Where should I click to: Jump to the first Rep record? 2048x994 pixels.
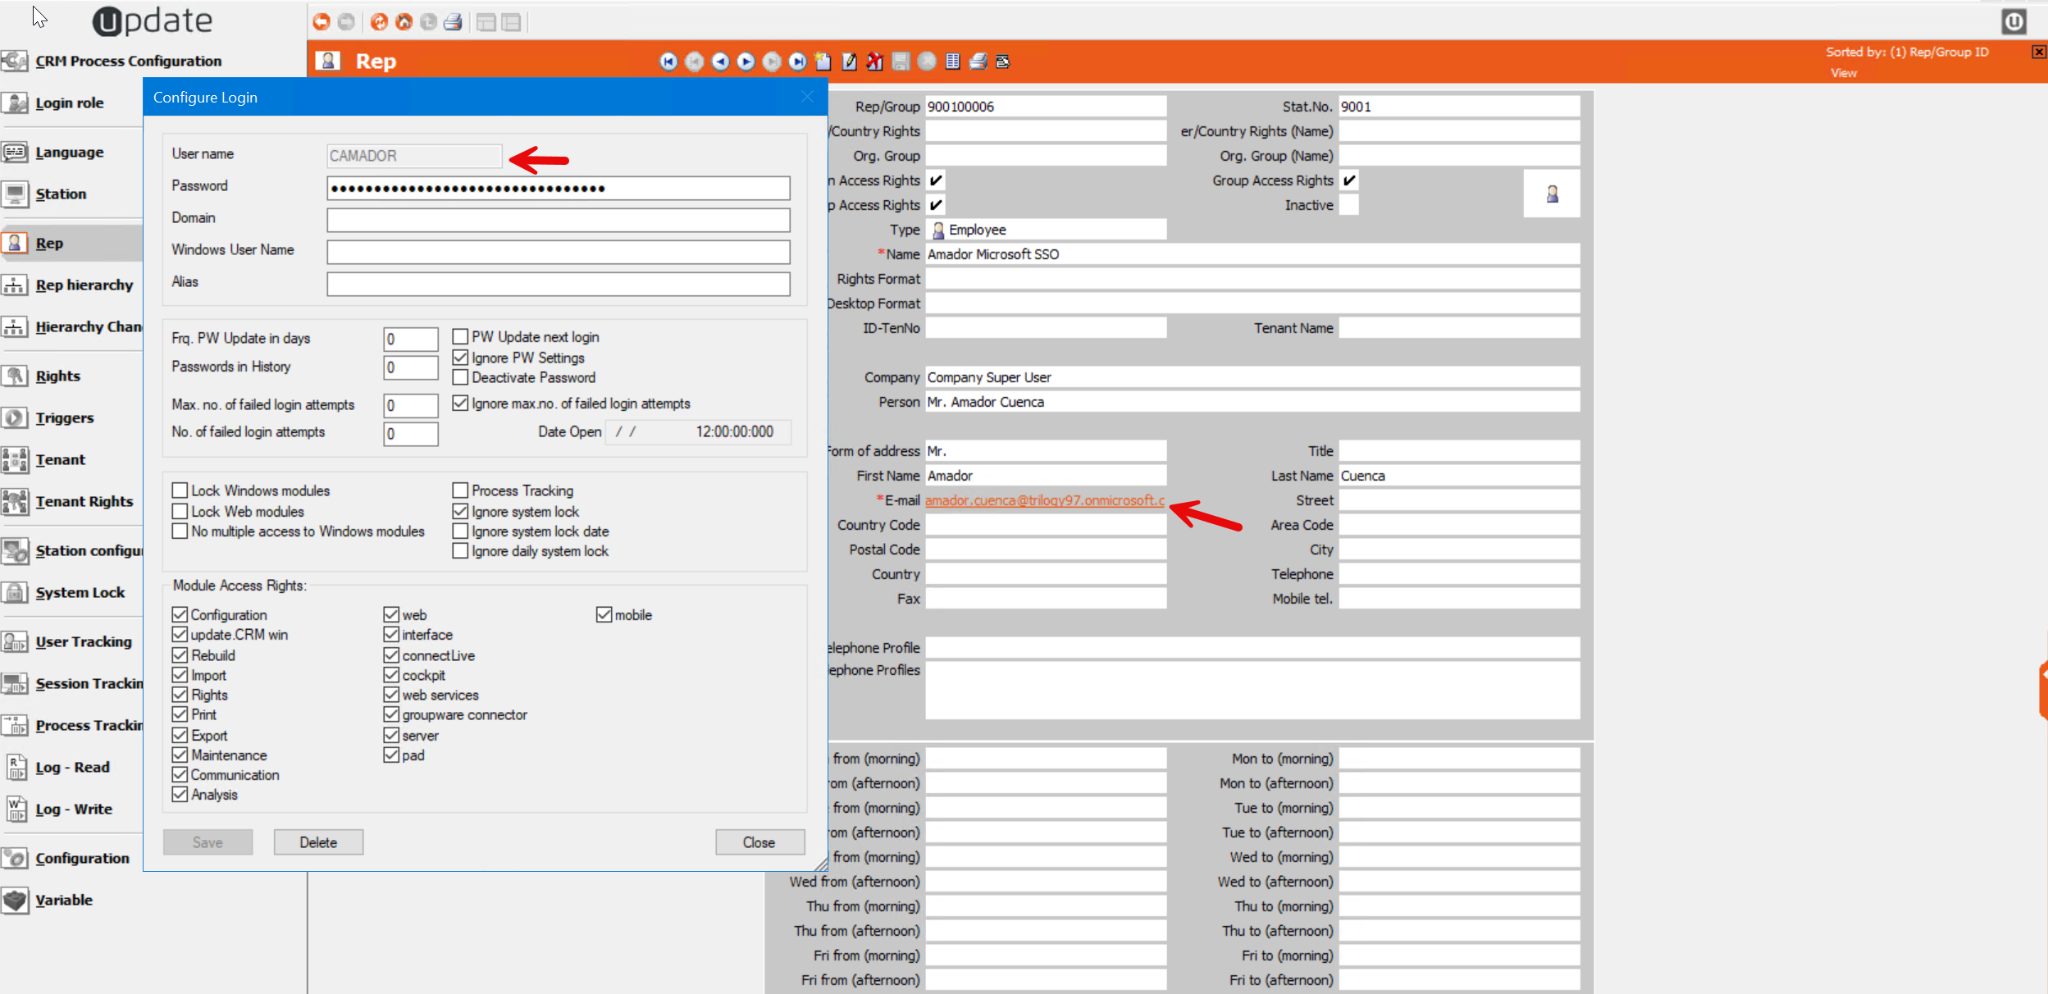point(668,62)
